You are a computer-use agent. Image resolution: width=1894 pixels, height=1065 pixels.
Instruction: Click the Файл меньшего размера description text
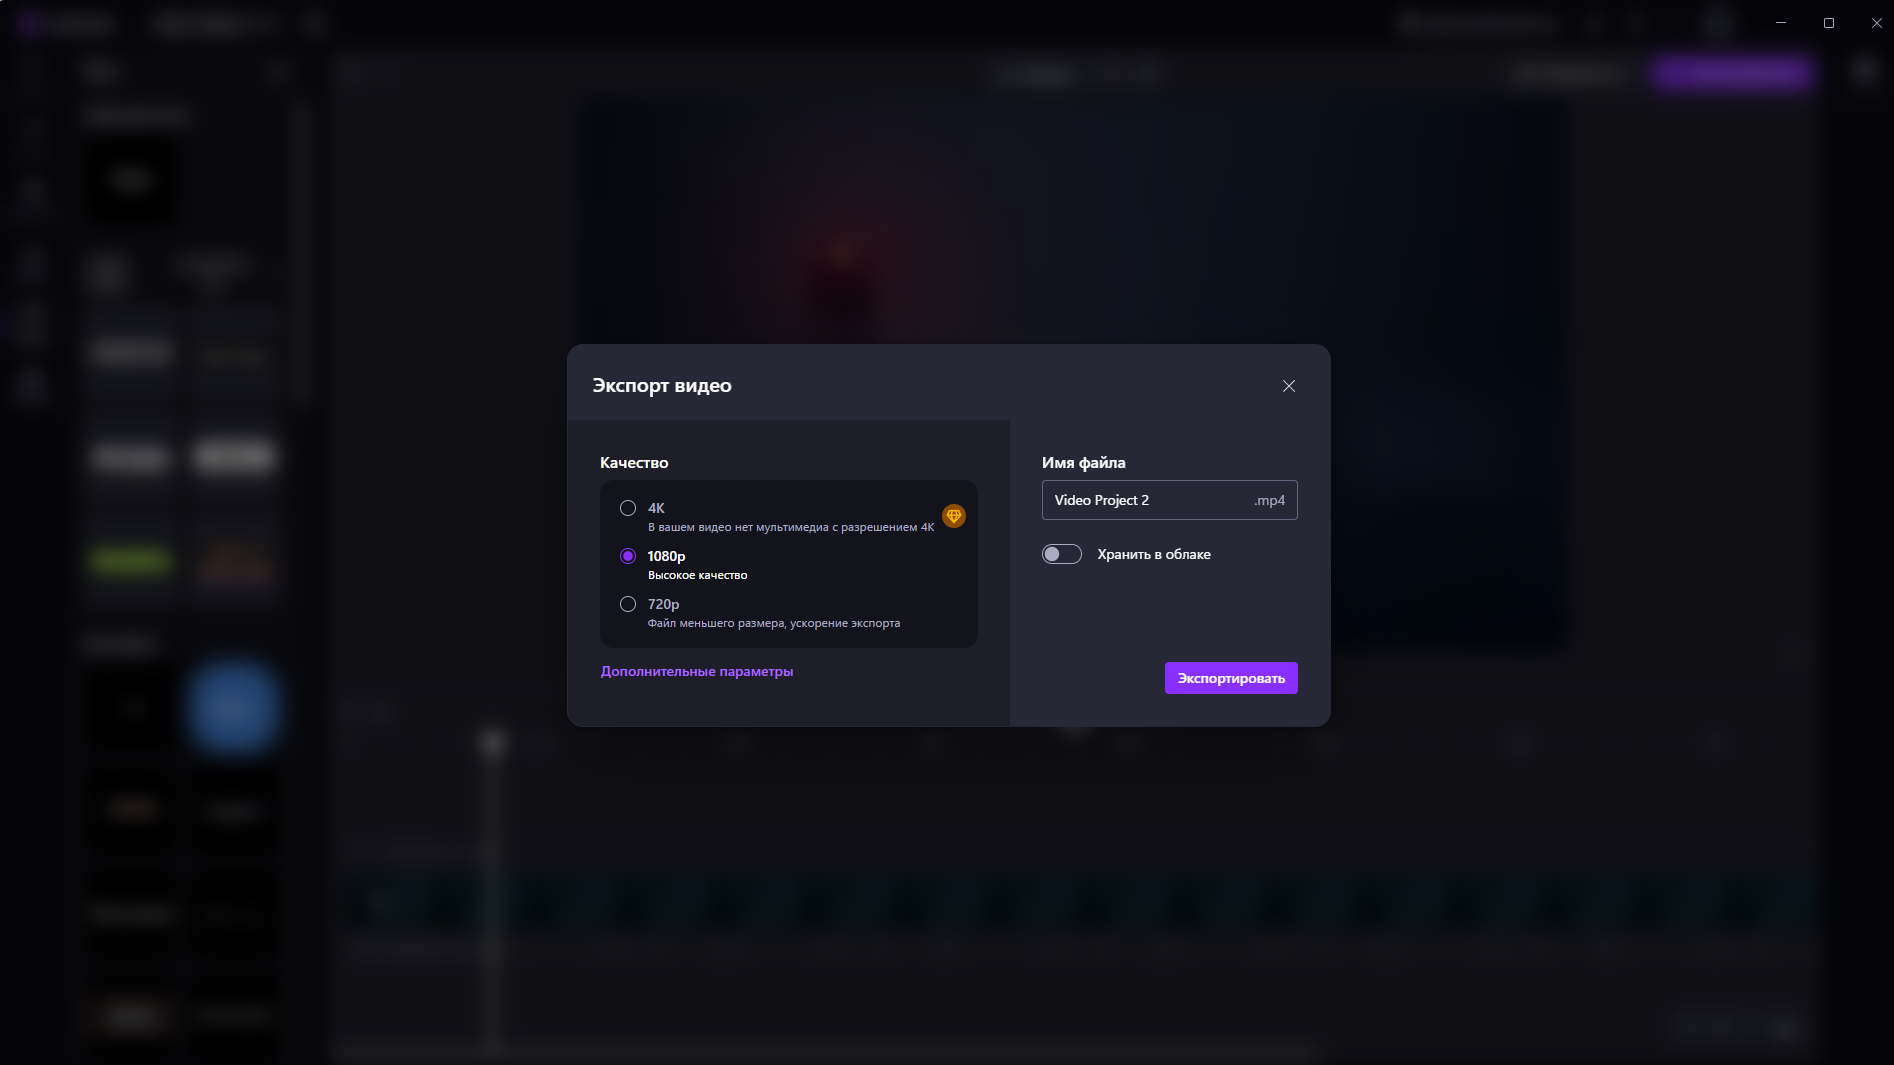[774, 623]
